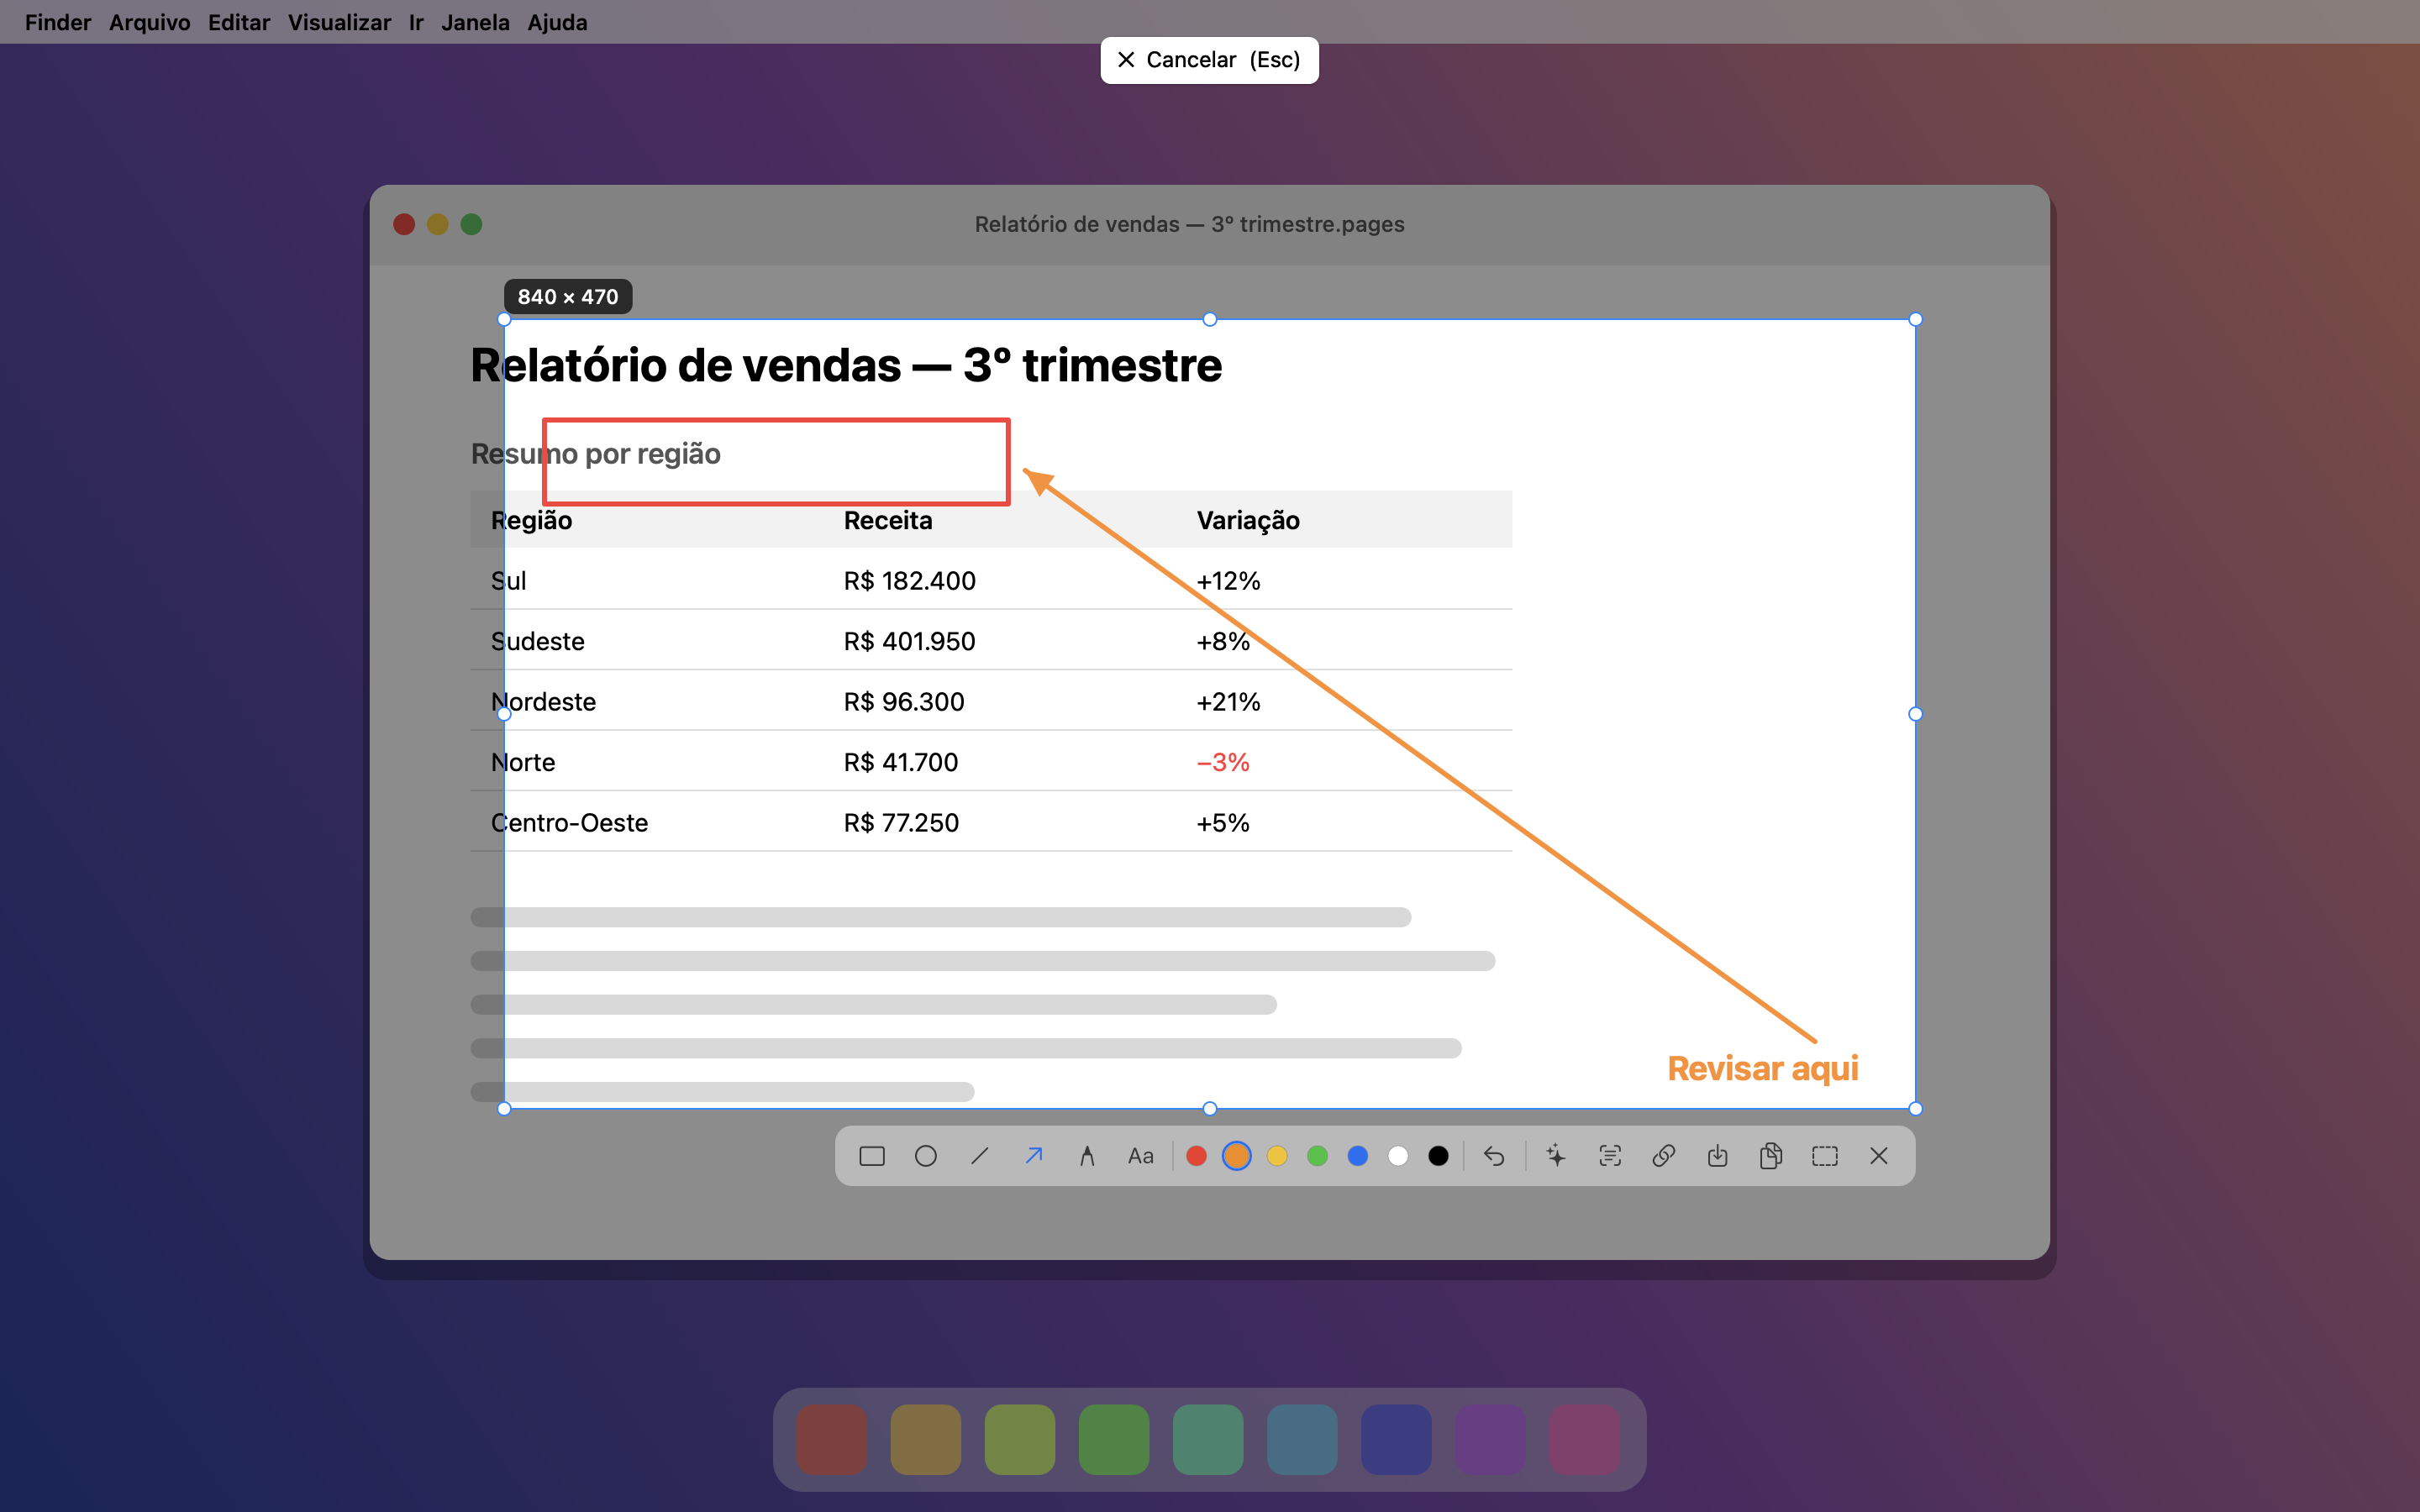Click the "Revisar aqui" annotation text
The width and height of the screenshot is (2420, 1512).
click(1762, 1069)
